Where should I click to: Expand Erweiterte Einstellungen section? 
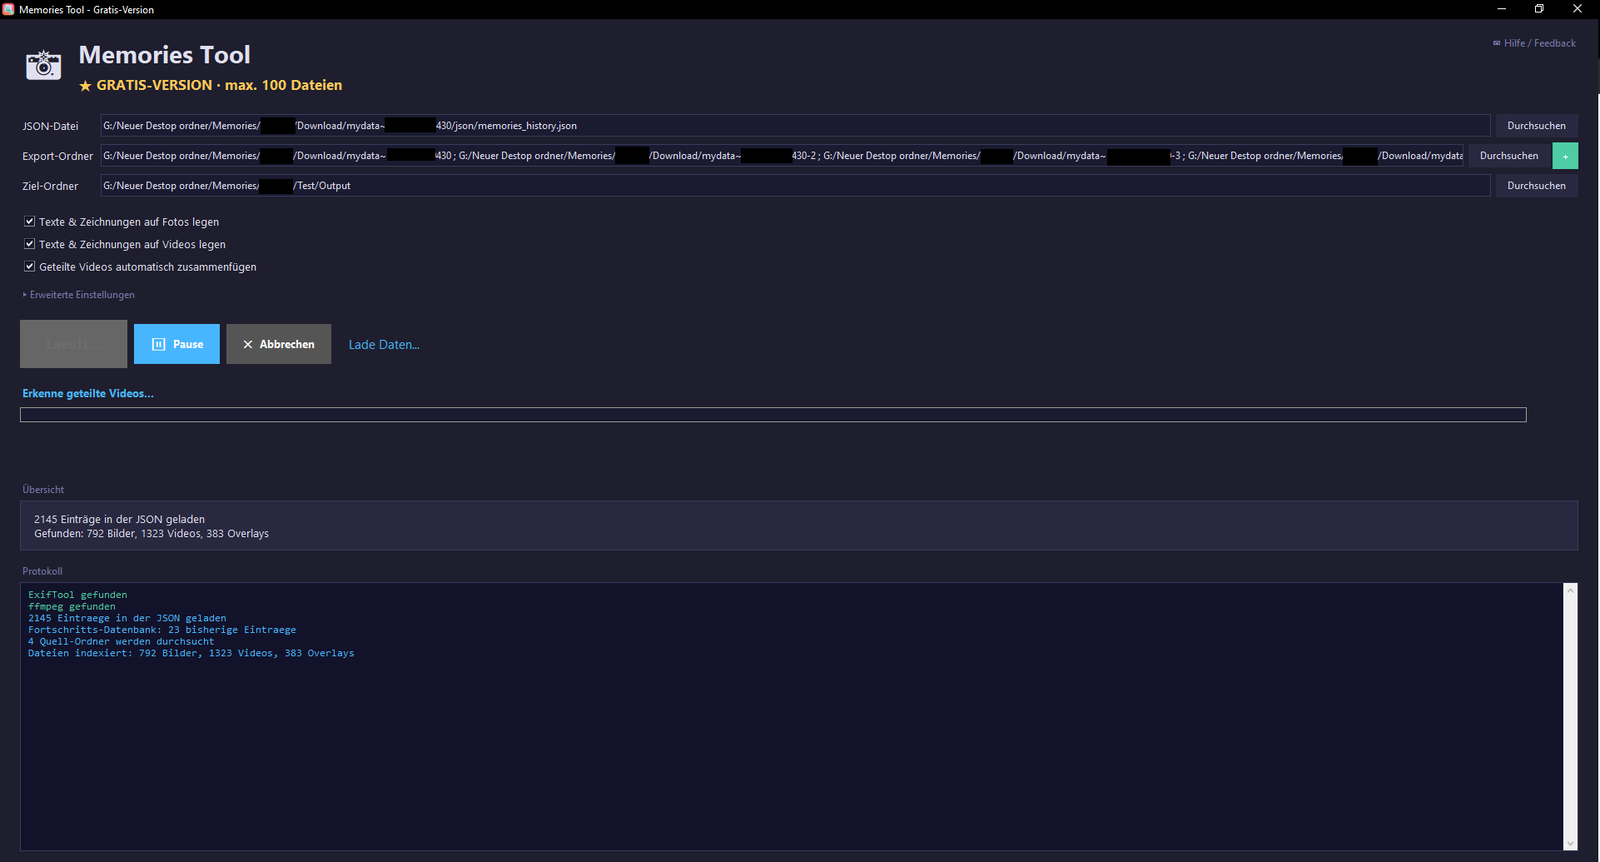tap(79, 295)
